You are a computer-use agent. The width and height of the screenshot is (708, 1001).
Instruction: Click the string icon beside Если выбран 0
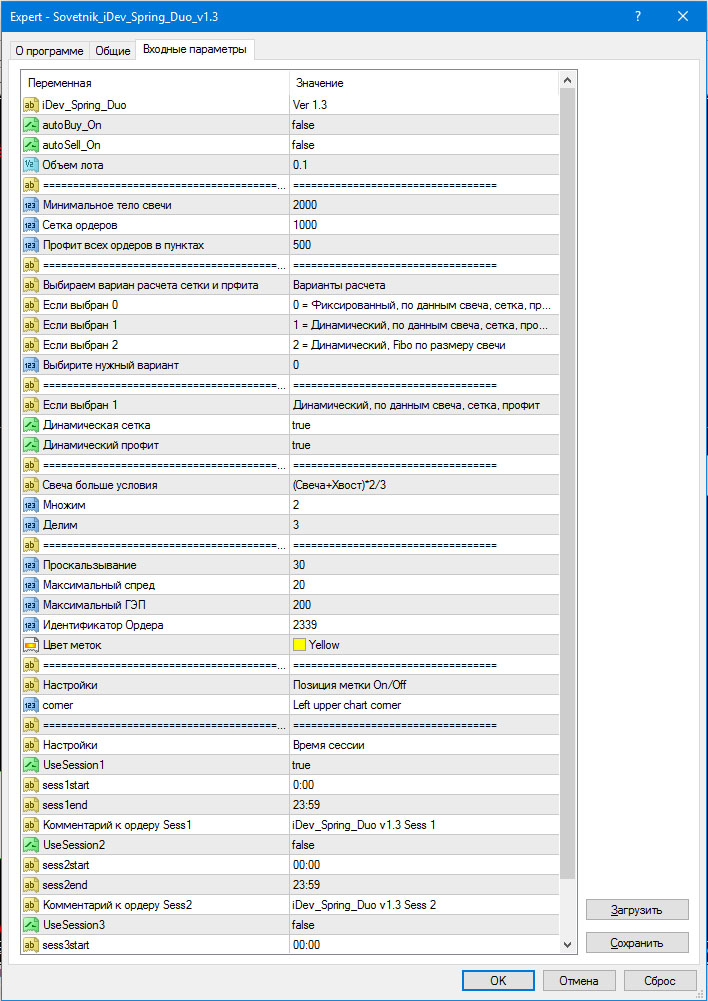point(31,305)
